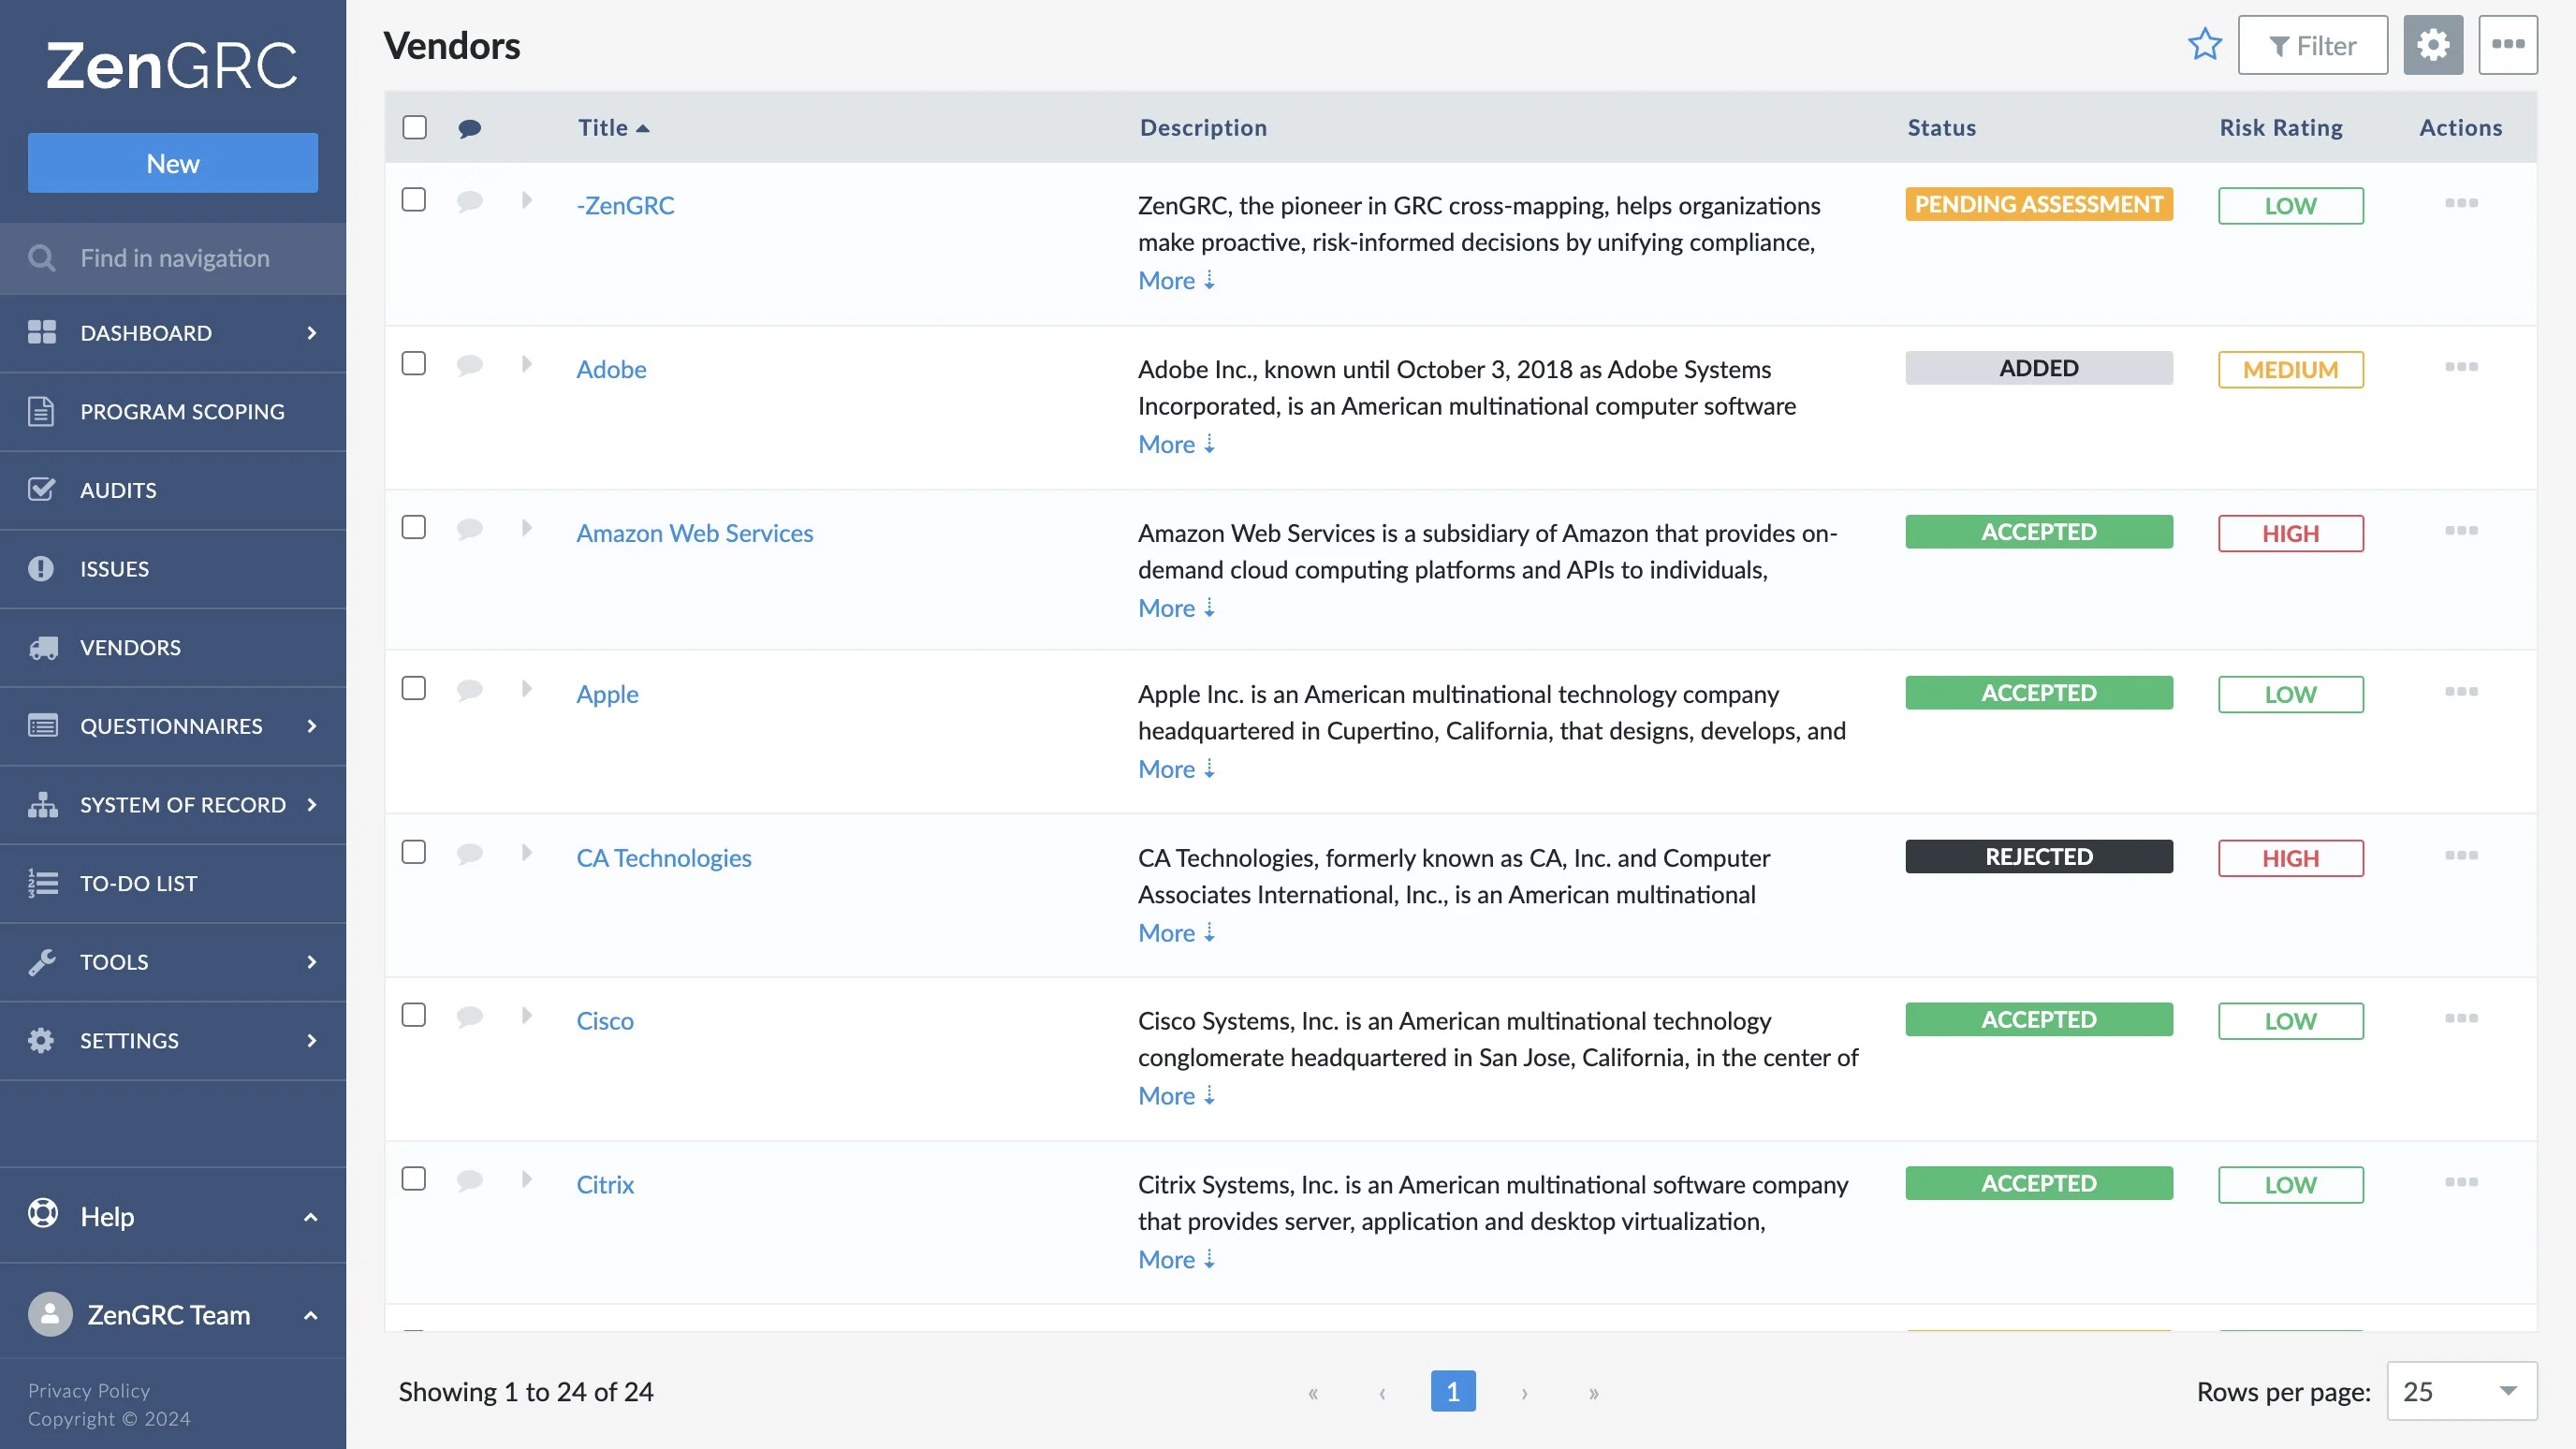The height and width of the screenshot is (1449, 2576).
Task: Open actions menu for Cisco vendor
Action: click(x=2461, y=1019)
